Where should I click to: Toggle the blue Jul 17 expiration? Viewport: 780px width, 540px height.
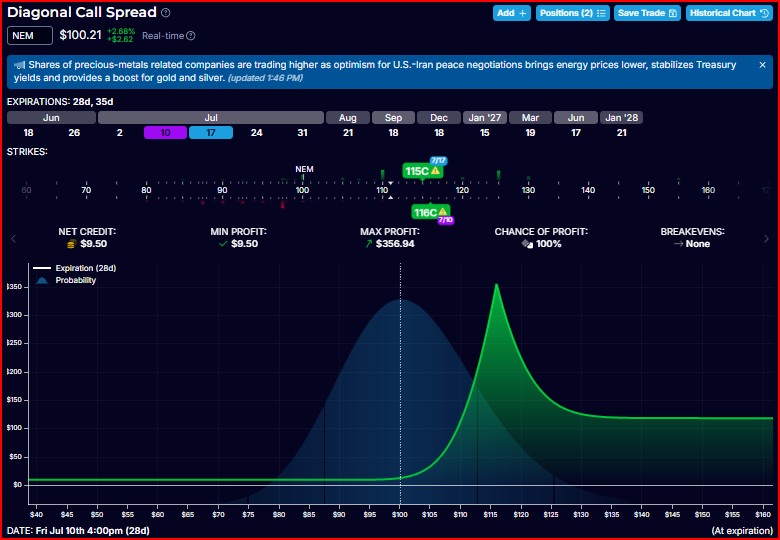point(211,133)
